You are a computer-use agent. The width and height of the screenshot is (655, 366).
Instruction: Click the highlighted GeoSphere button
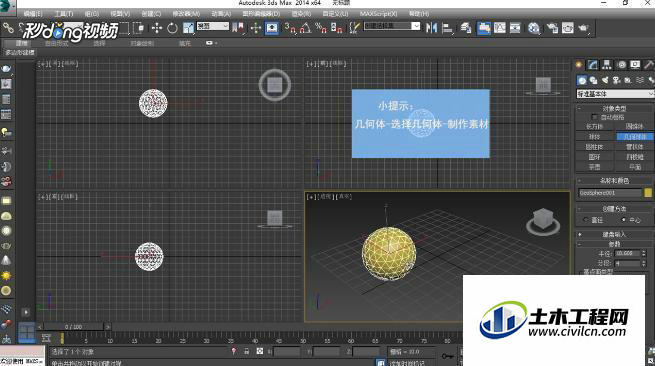(635, 137)
